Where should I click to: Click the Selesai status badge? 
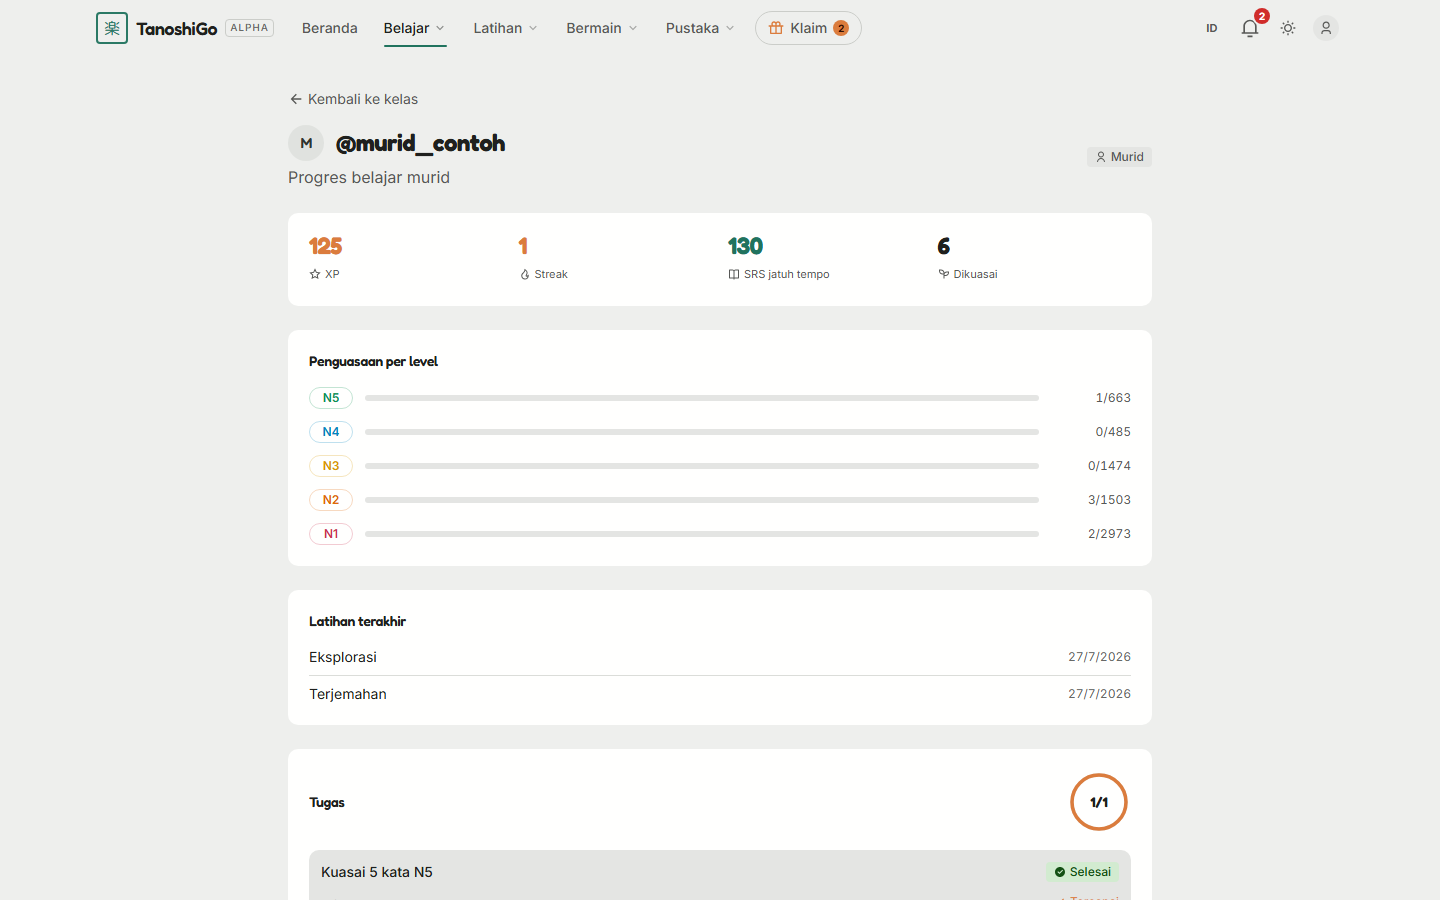[1083, 872]
